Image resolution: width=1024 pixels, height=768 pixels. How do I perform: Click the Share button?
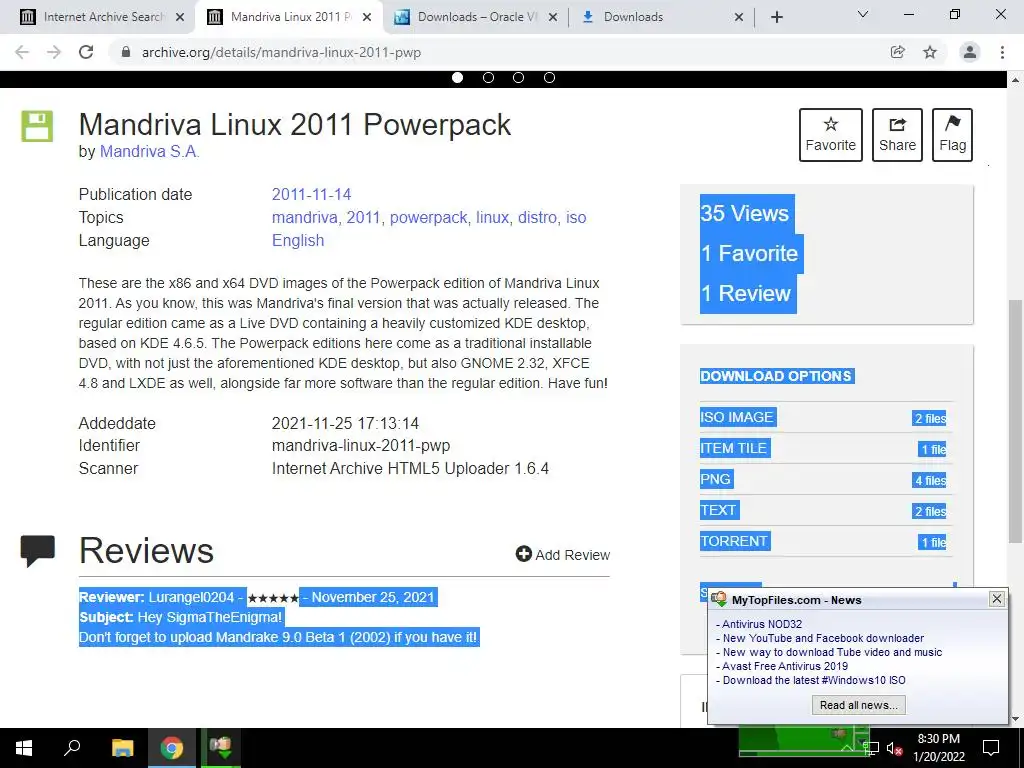point(897,135)
